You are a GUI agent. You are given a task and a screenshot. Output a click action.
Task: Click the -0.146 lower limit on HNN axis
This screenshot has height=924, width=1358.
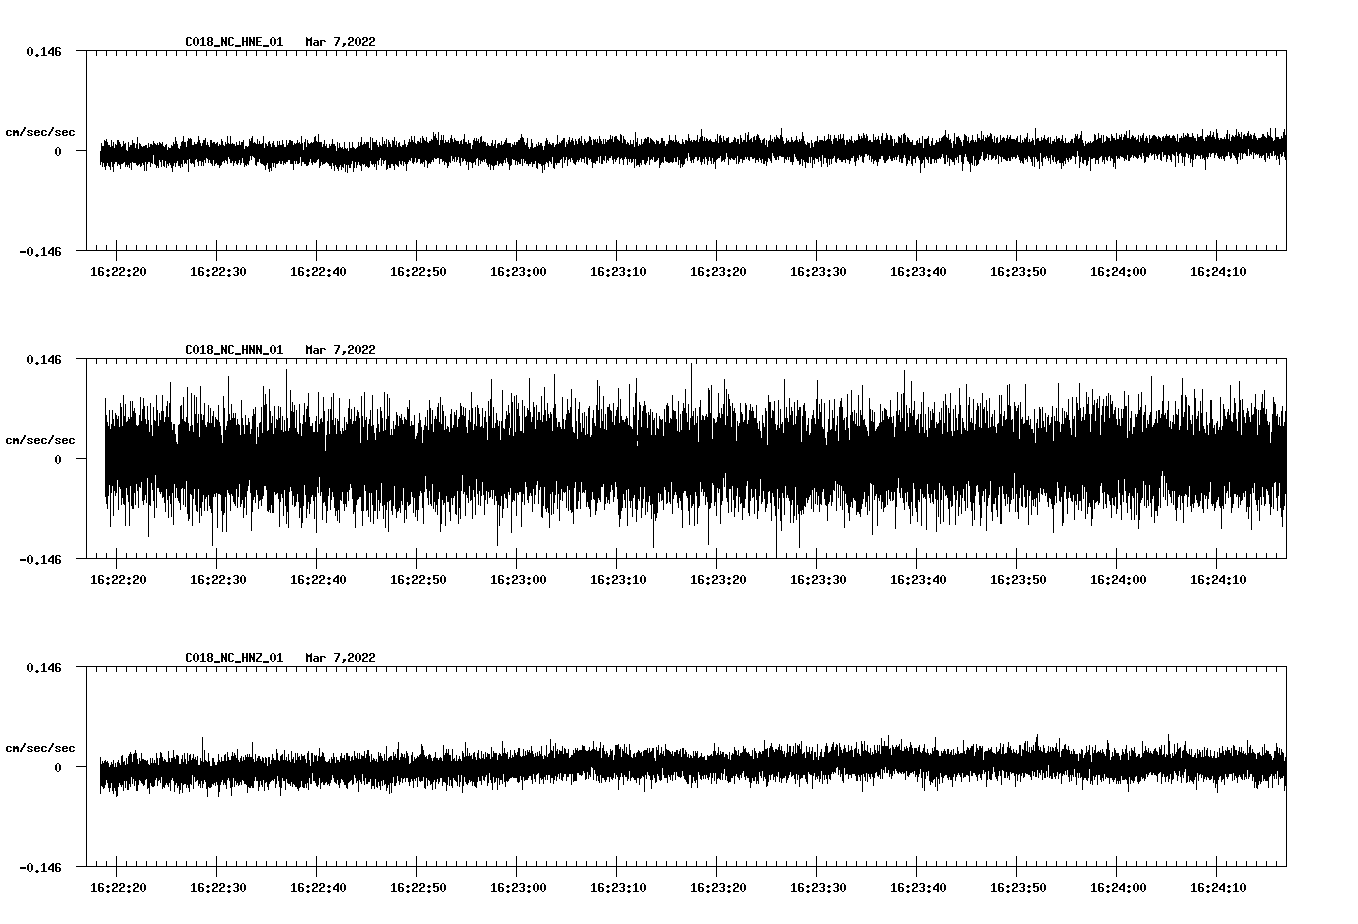pos(40,560)
